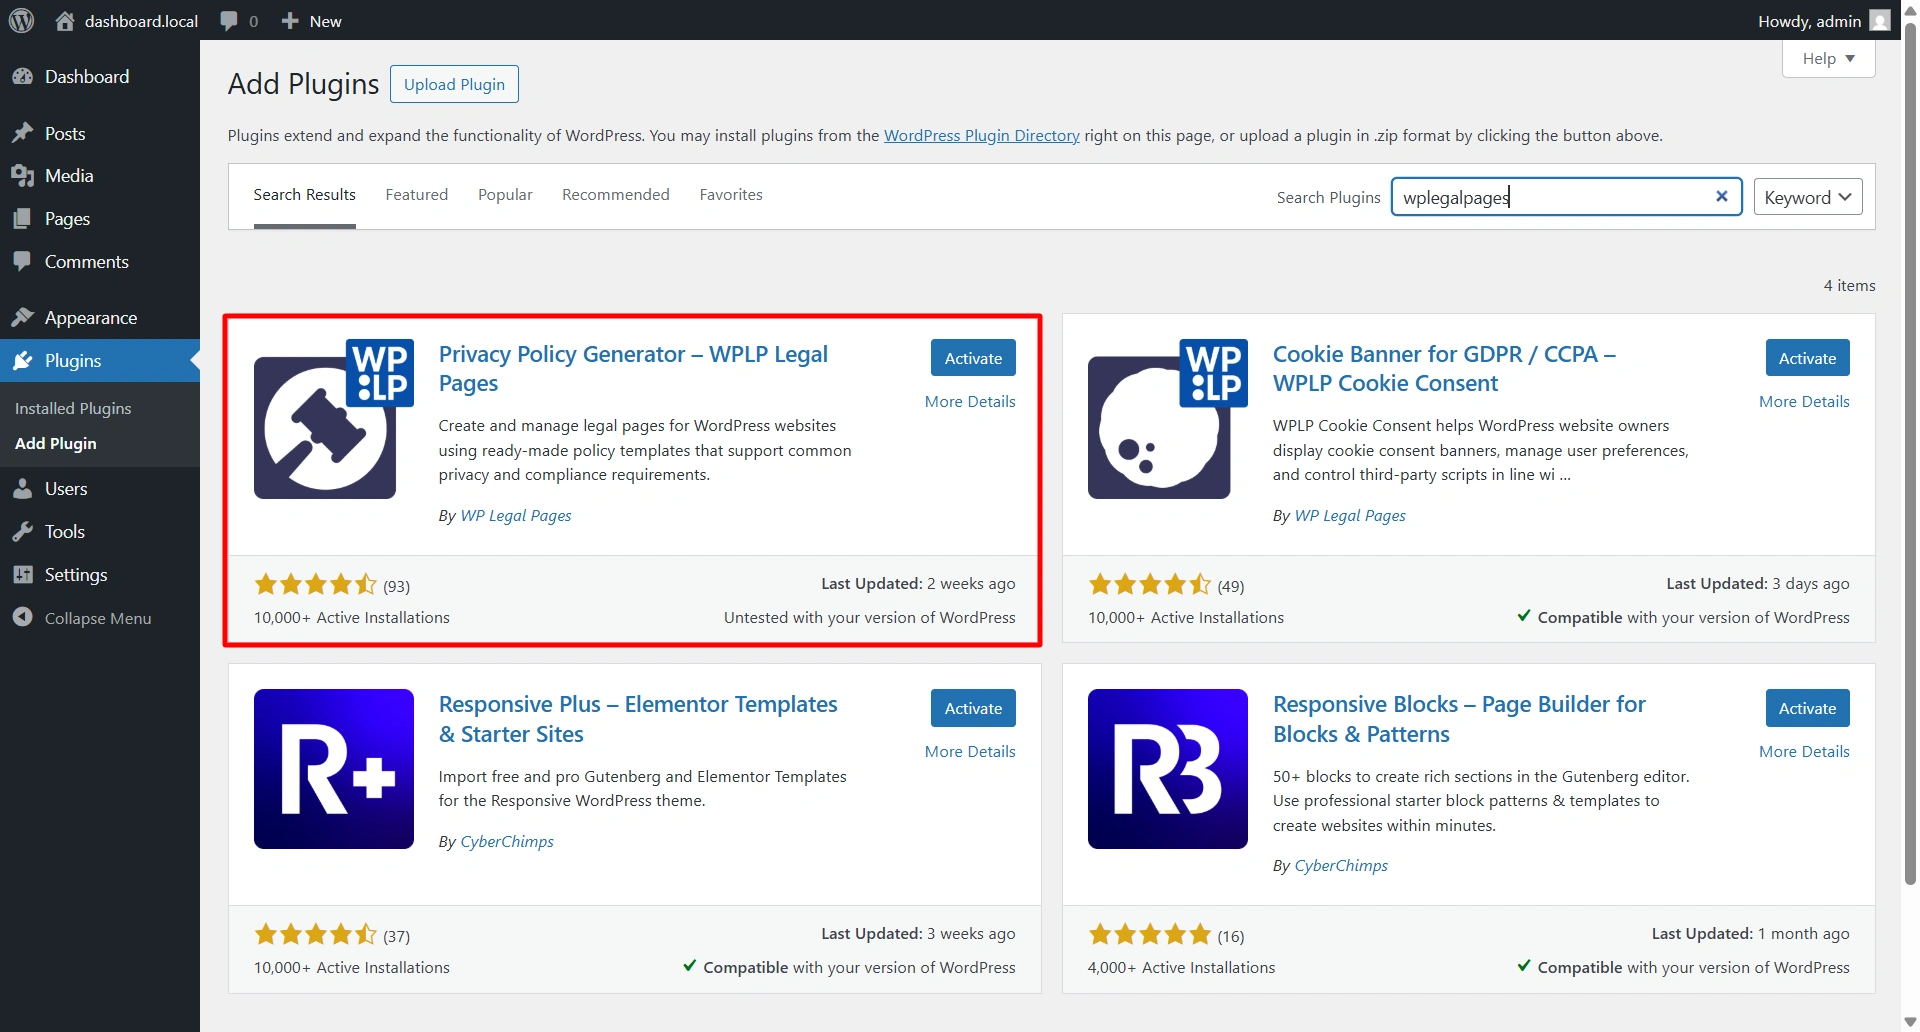The width and height of the screenshot is (1920, 1032).
Task: Click the home icon beside dashboard.local
Action: click(65, 20)
